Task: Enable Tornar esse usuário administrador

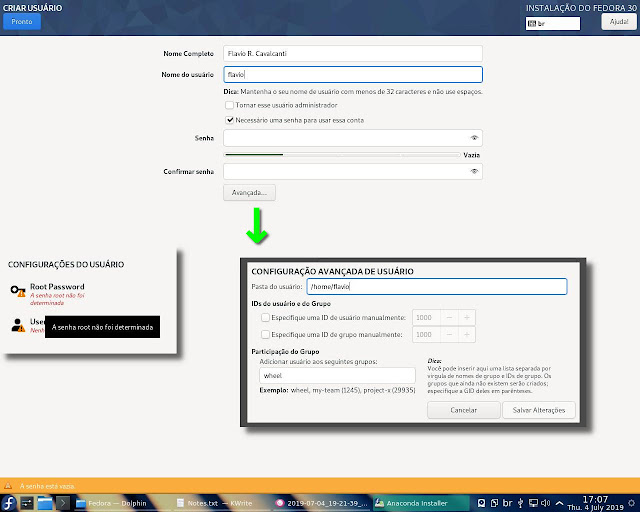Action: pyautogui.click(x=229, y=105)
